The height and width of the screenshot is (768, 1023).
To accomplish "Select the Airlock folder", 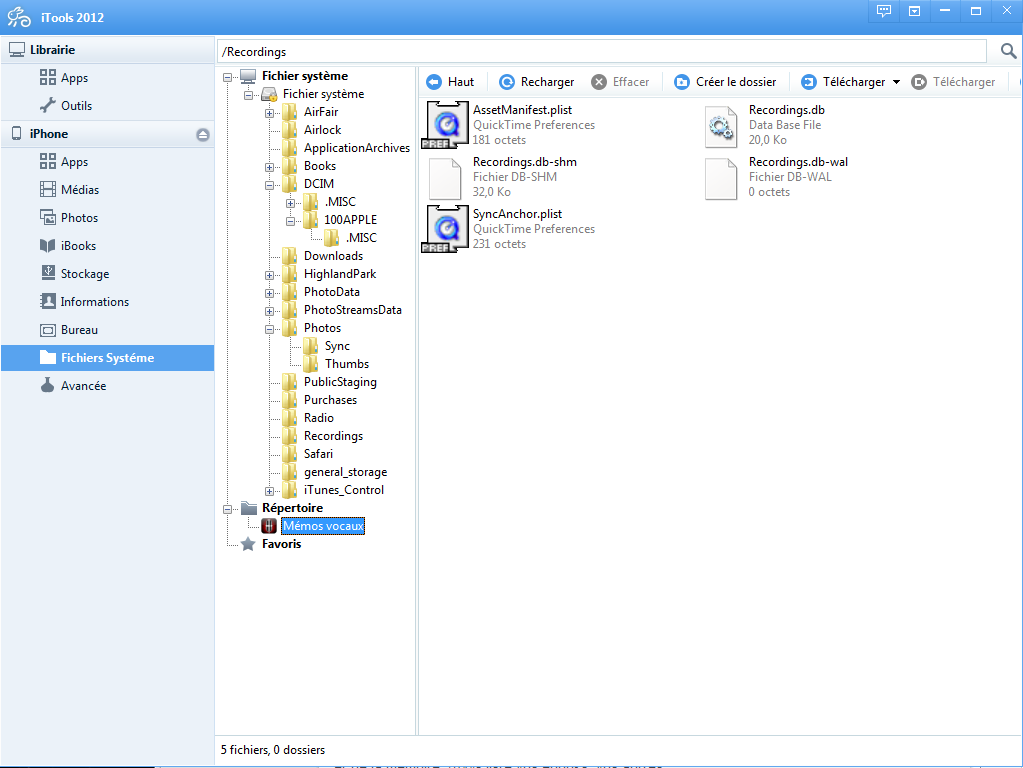I will pyautogui.click(x=322, y=130).
